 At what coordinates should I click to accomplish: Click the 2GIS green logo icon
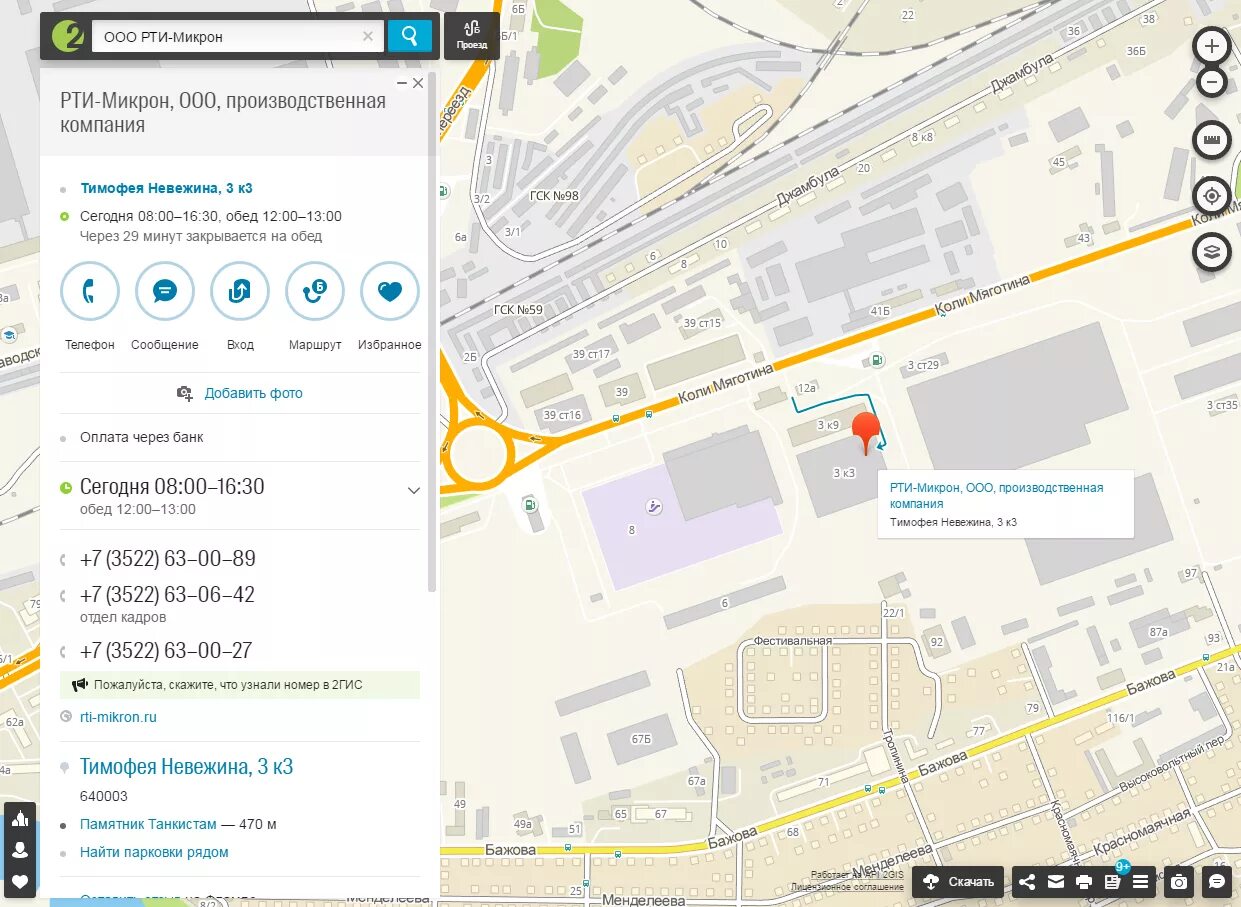[67, 36]
